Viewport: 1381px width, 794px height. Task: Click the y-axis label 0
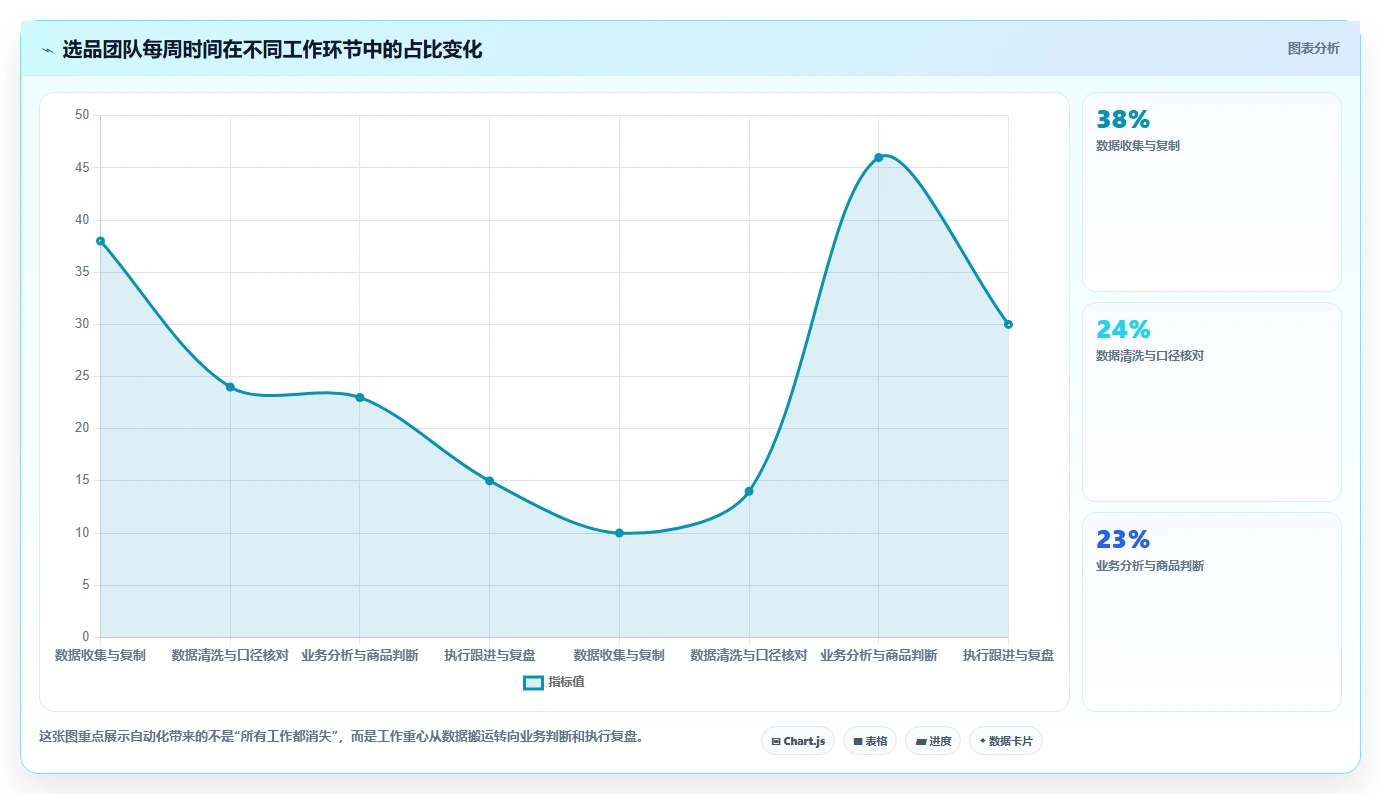pyautogui.click(x=86, y=637)
